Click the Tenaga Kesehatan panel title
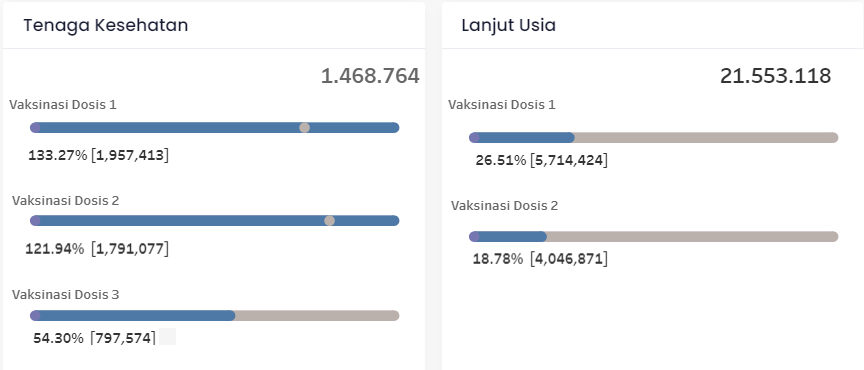This screenshot has height=370, width=864. (106, 25)
